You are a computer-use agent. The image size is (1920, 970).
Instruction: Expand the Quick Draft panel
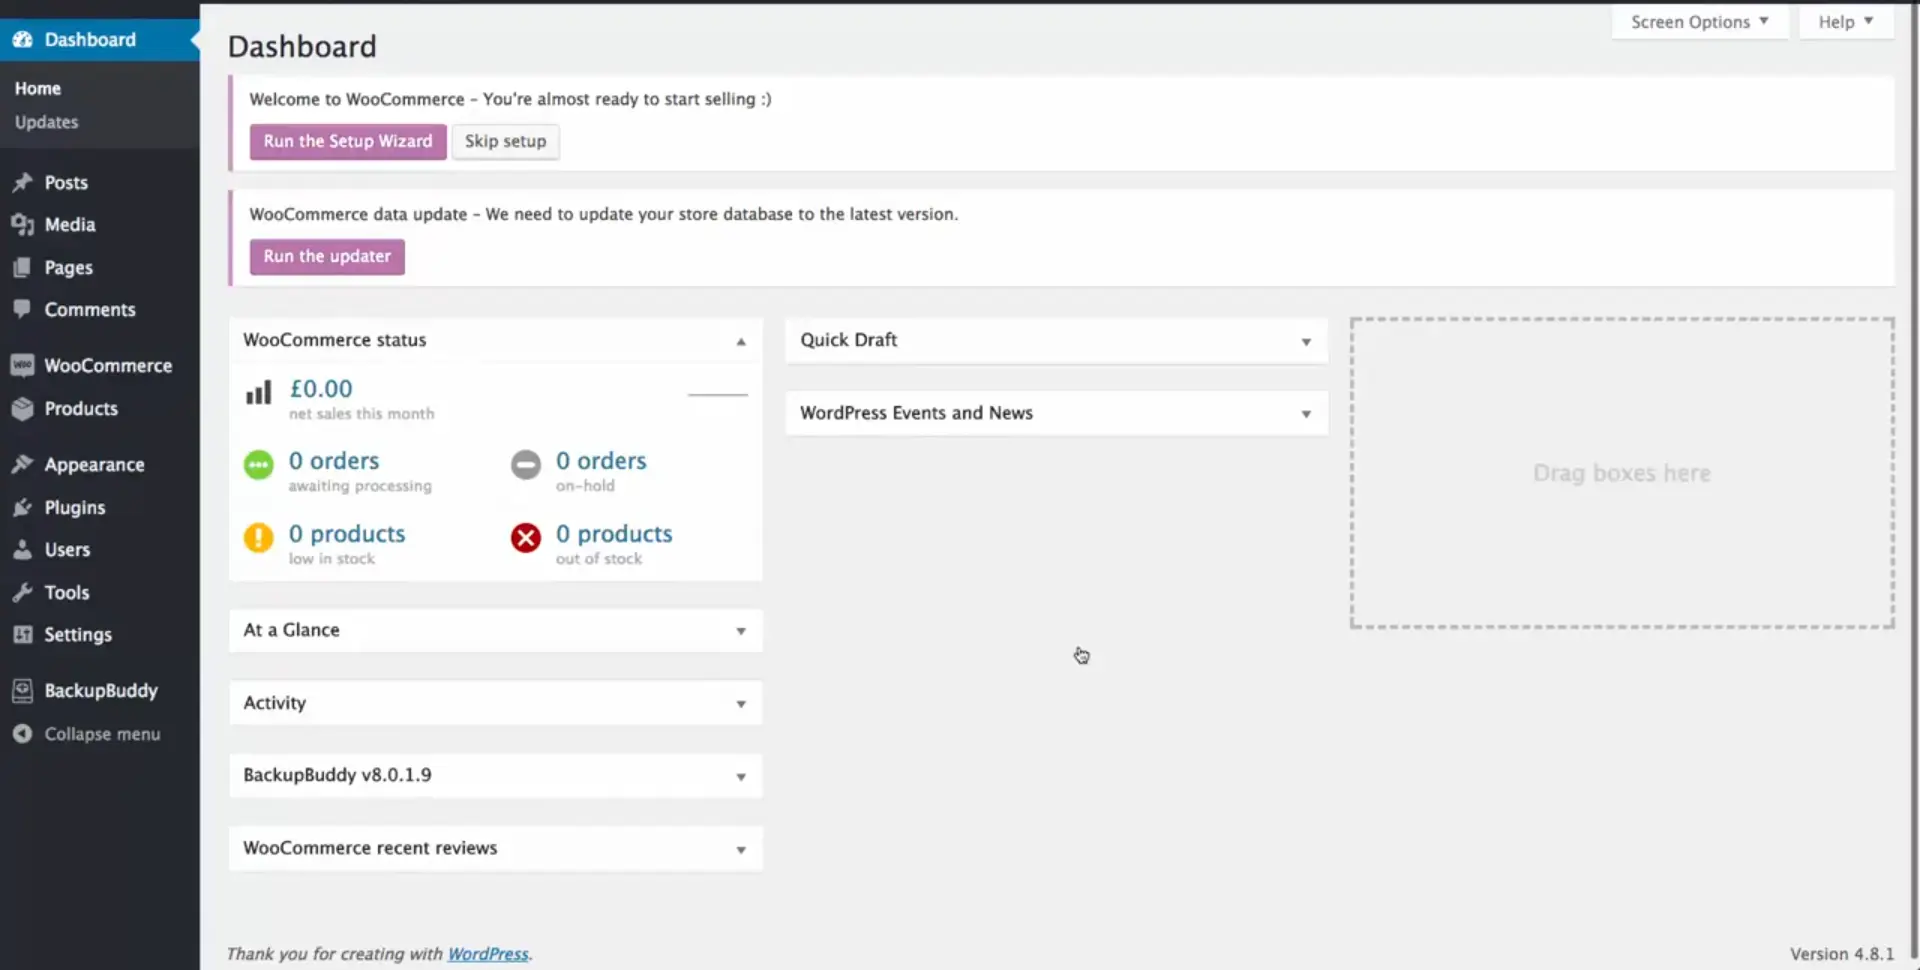coord(1305,341)
